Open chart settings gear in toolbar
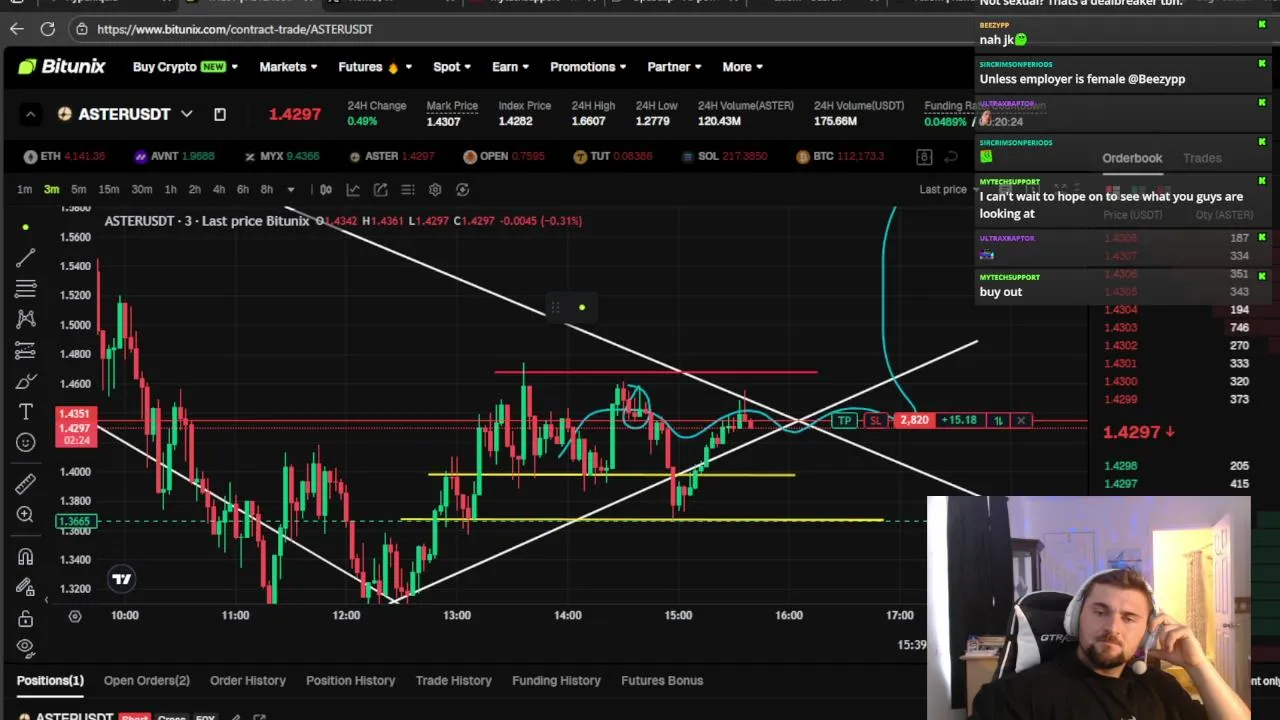 point(435,189)
